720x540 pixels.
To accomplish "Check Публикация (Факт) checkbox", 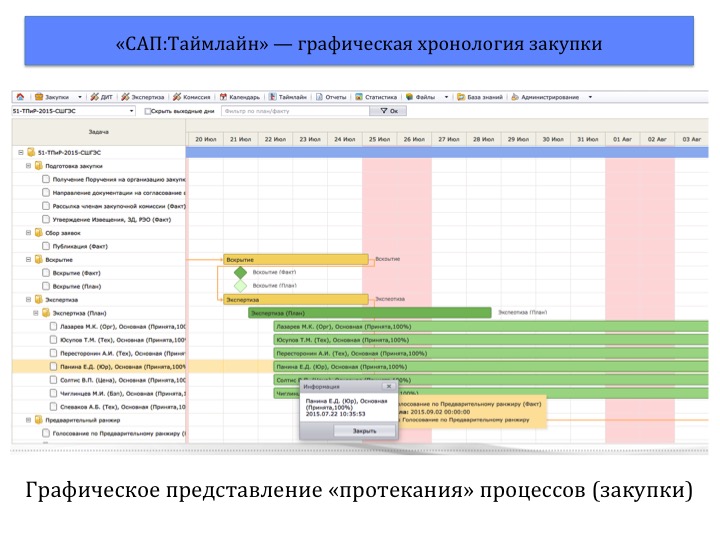I will (x=46, y=246).
